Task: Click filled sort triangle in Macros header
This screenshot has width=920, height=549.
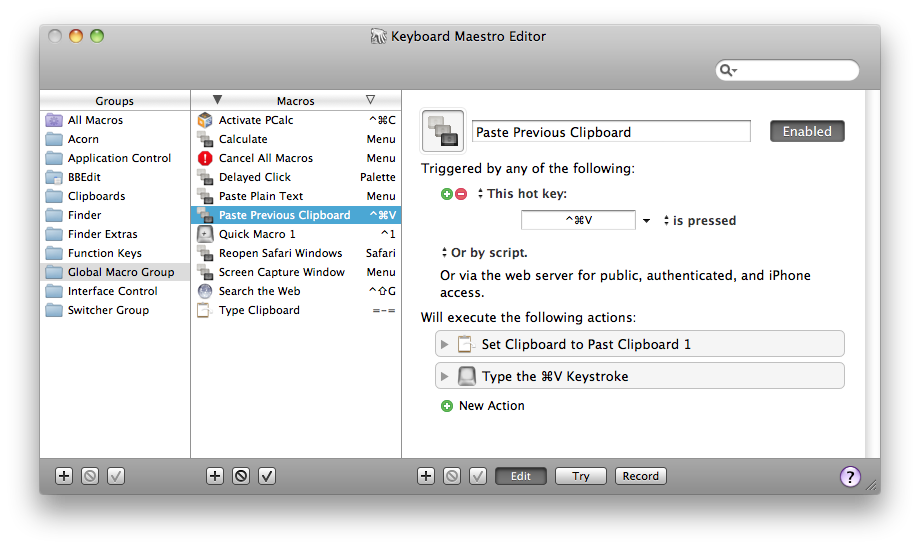Action: coord(217,100)
